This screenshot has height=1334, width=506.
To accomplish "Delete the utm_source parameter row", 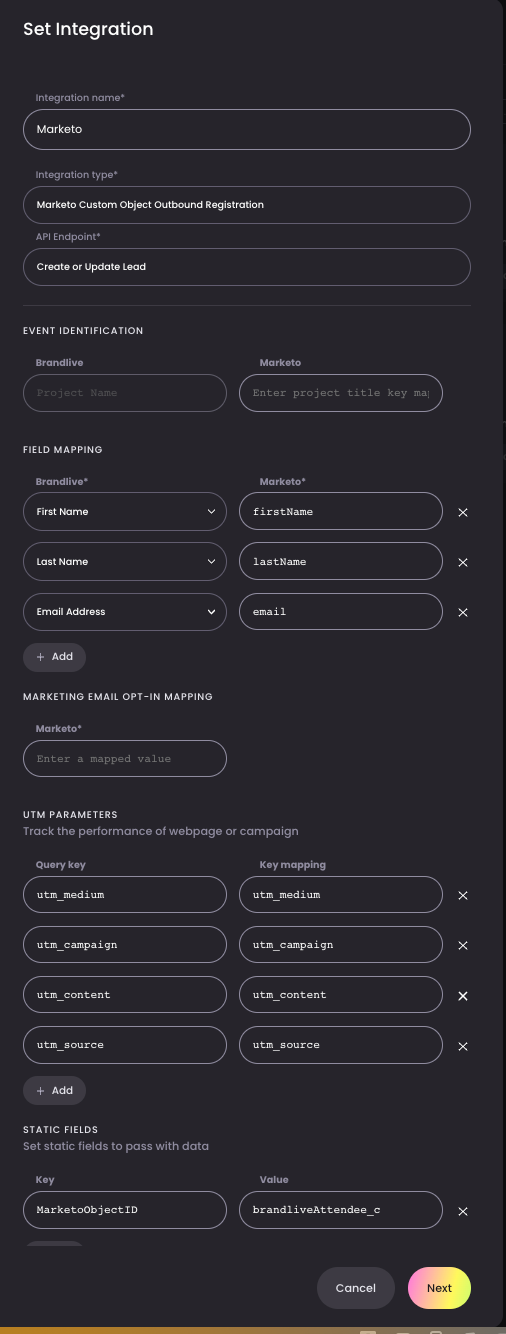I will pos(463,1046).
